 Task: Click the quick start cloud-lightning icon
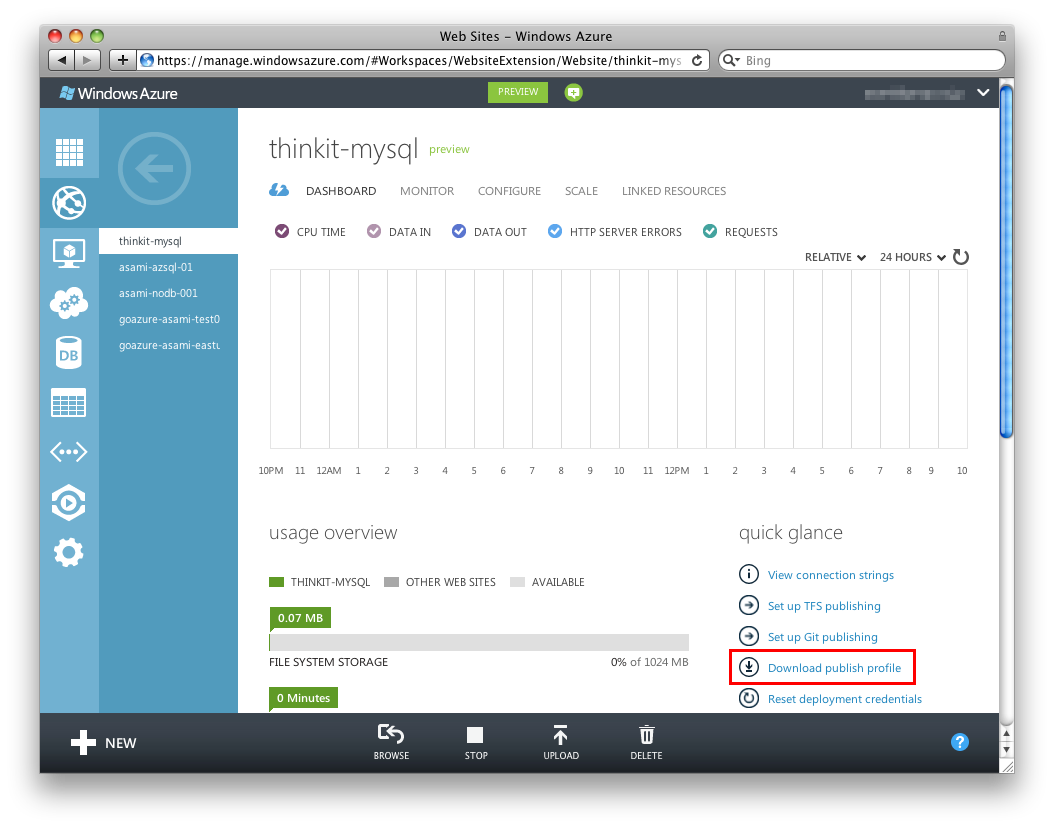point(279,190)
